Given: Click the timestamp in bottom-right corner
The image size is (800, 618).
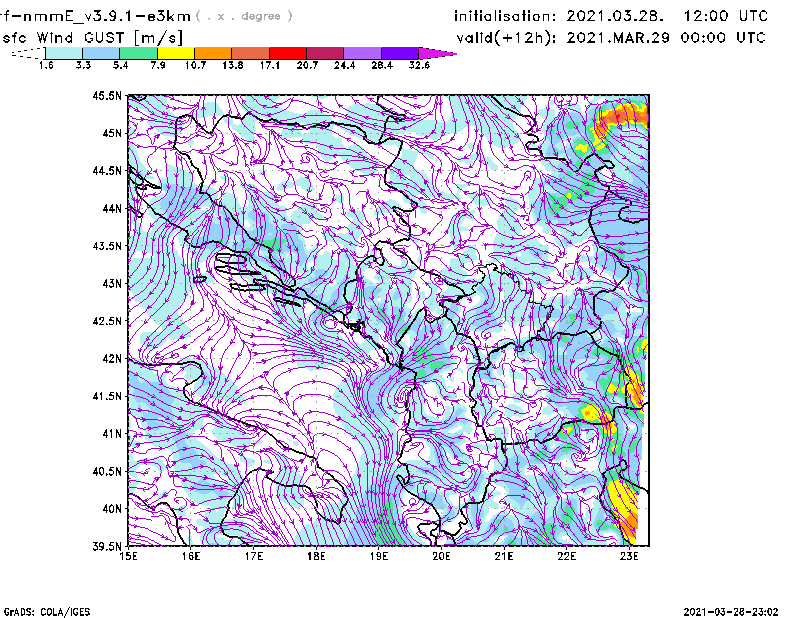Looking at the screenshot, I should pos(731,610).
